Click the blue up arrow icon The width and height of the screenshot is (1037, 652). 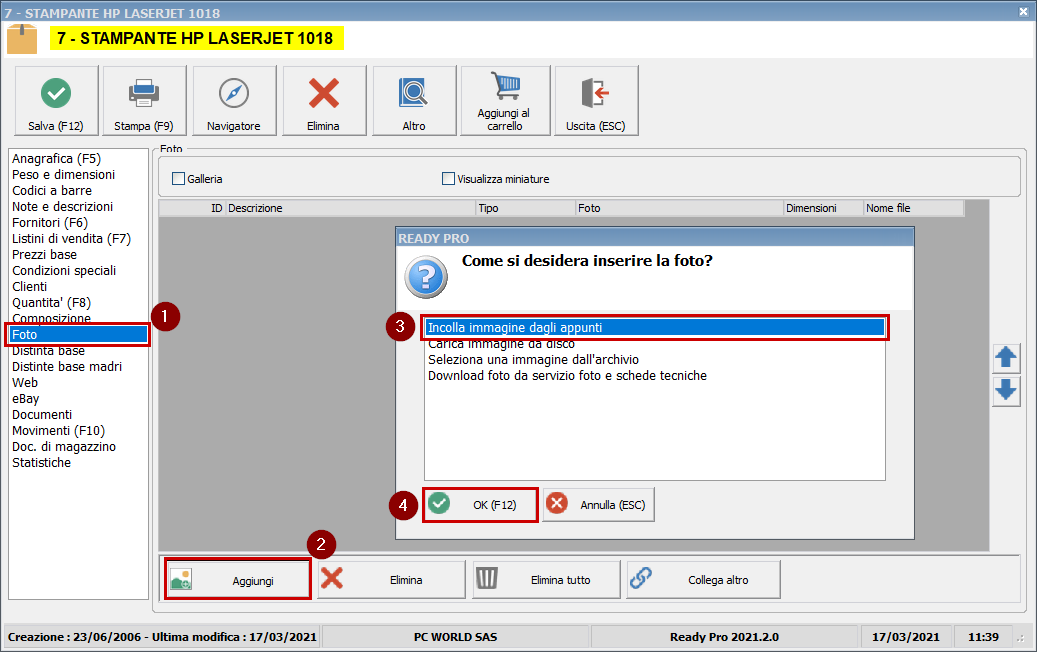click(x=1006, y=358)
